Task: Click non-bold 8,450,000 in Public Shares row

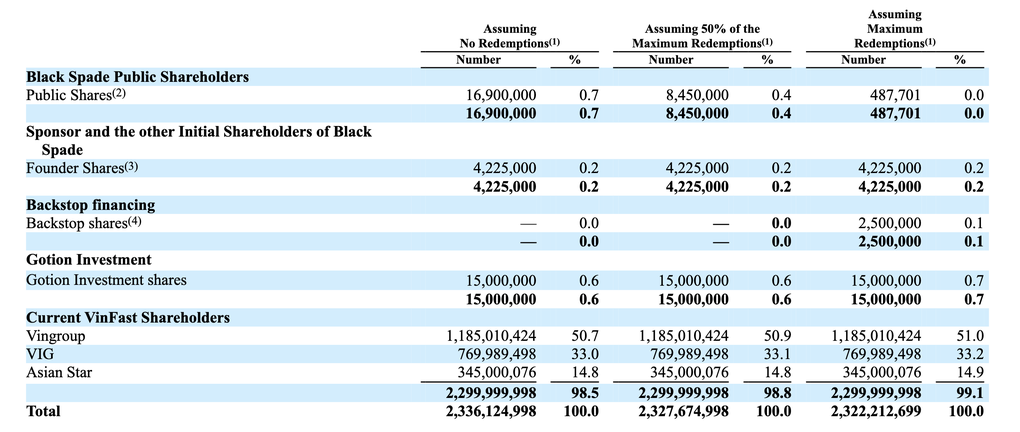Action: coord(697,96)
